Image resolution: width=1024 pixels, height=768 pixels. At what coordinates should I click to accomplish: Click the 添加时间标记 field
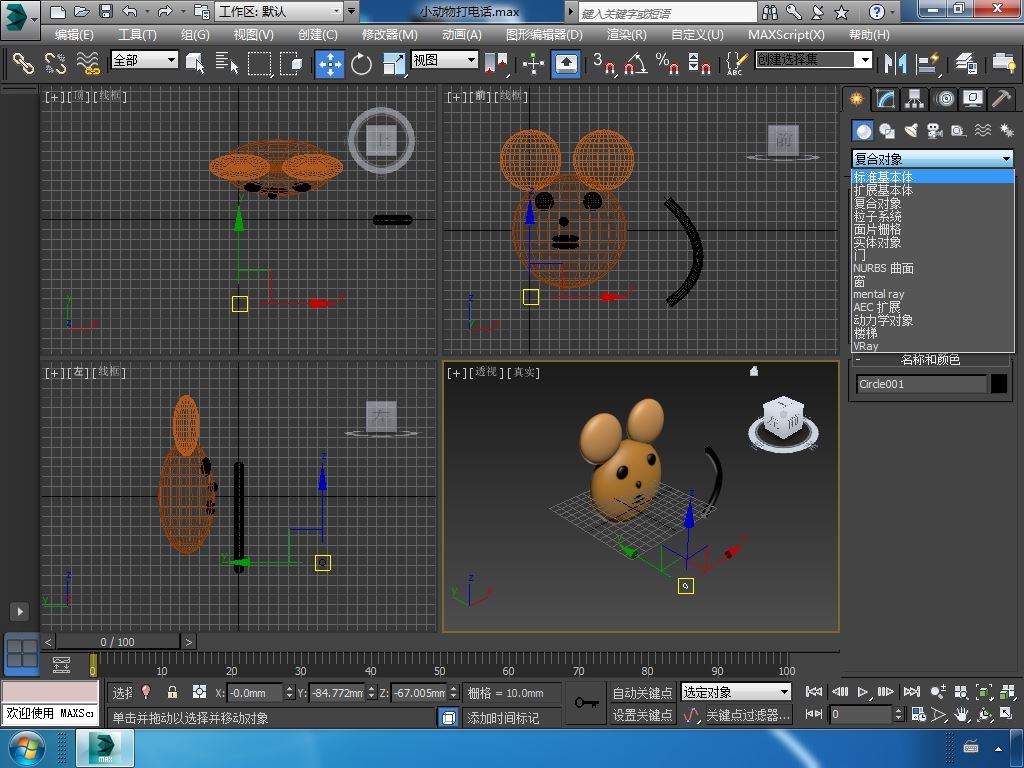pyautogui.click(x=513, y=718)
